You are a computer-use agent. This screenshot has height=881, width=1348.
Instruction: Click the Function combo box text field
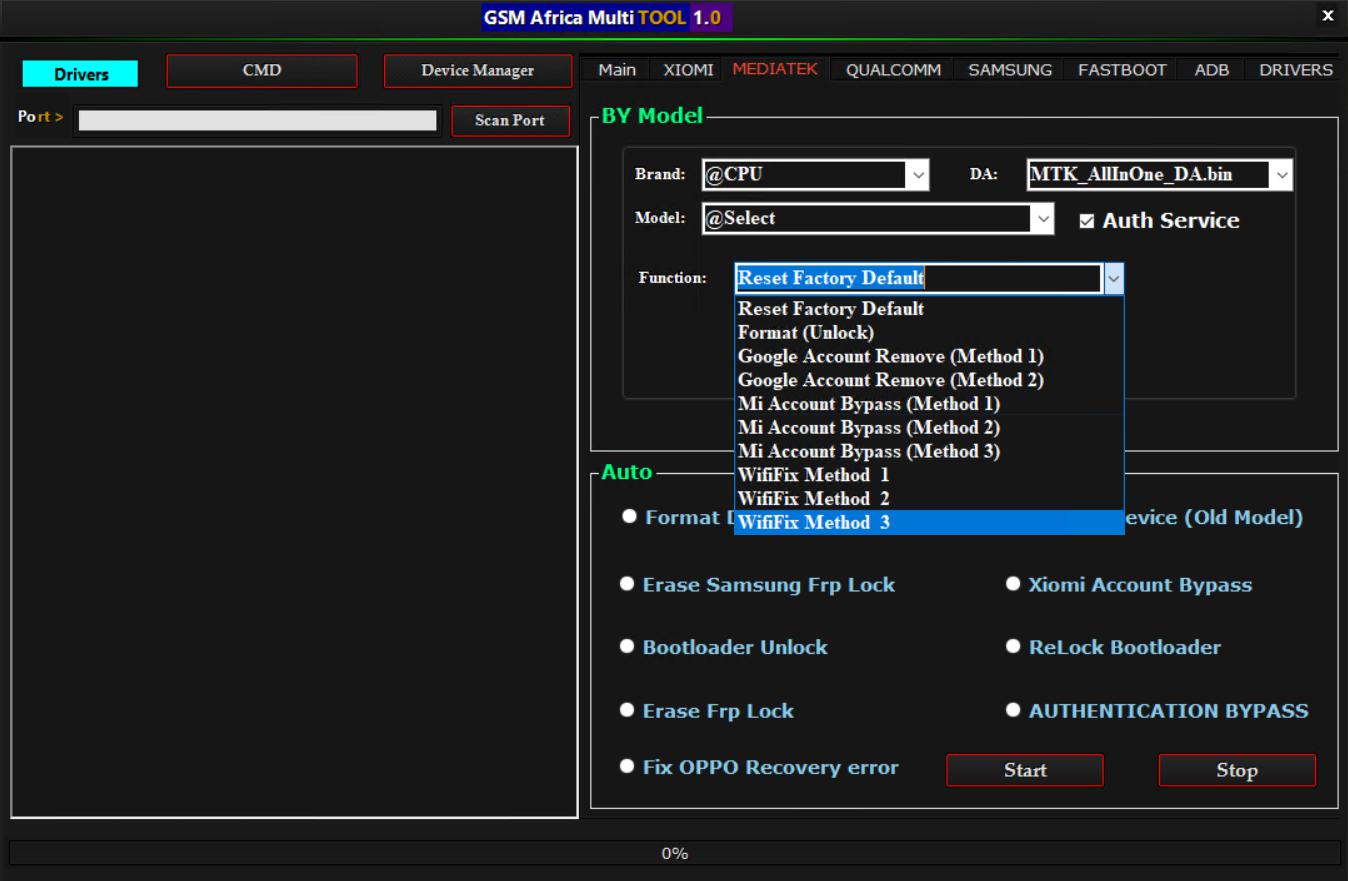click(x=919, y=279)
